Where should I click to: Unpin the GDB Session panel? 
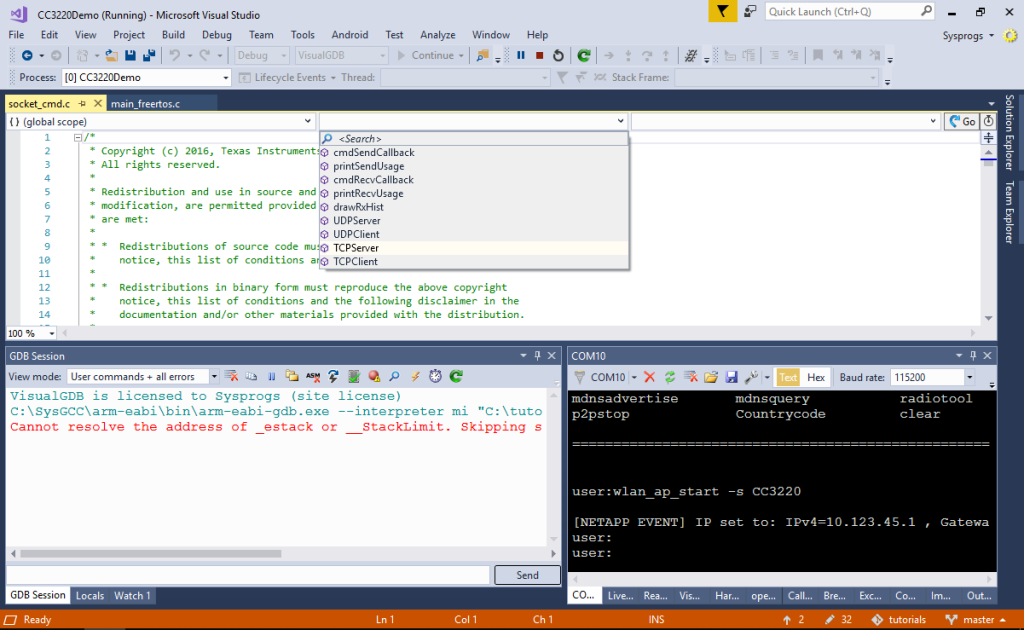click(x=539, y=356)
